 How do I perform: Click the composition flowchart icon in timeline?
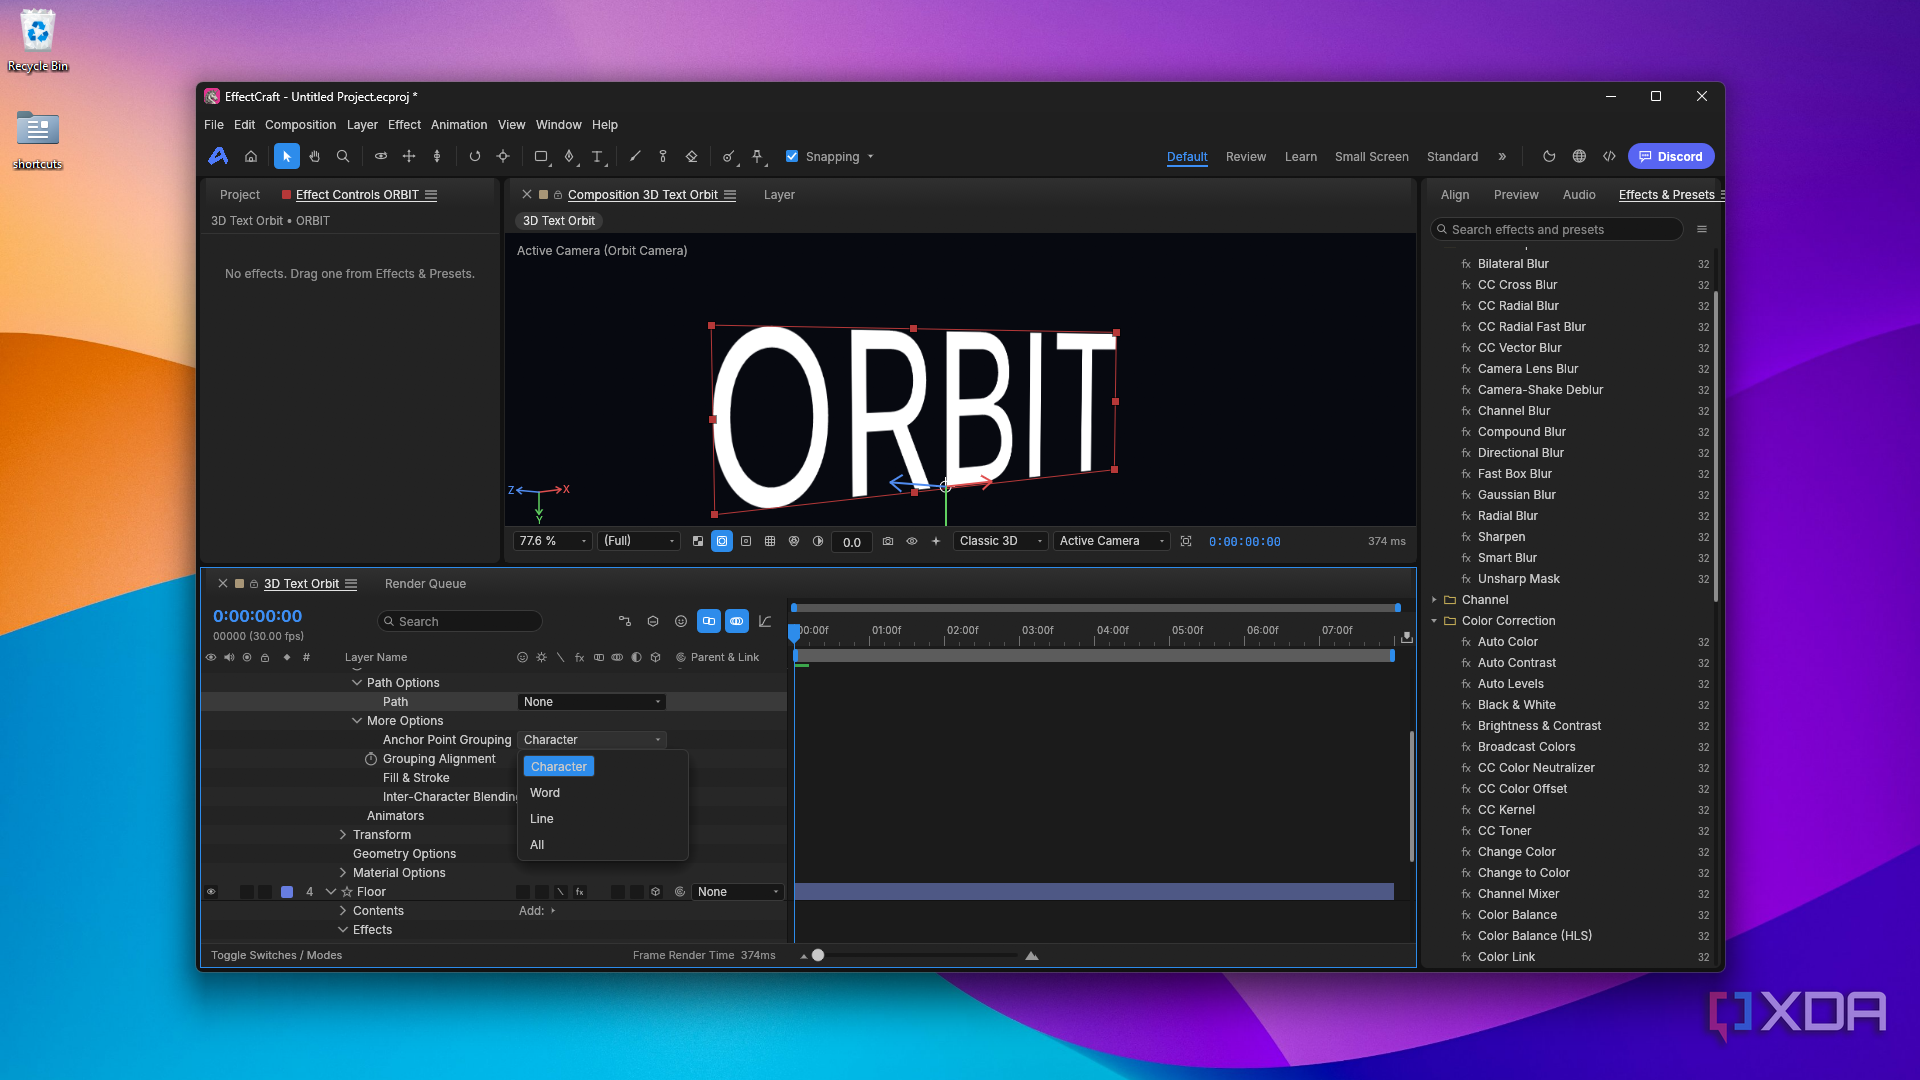(625, 621)
